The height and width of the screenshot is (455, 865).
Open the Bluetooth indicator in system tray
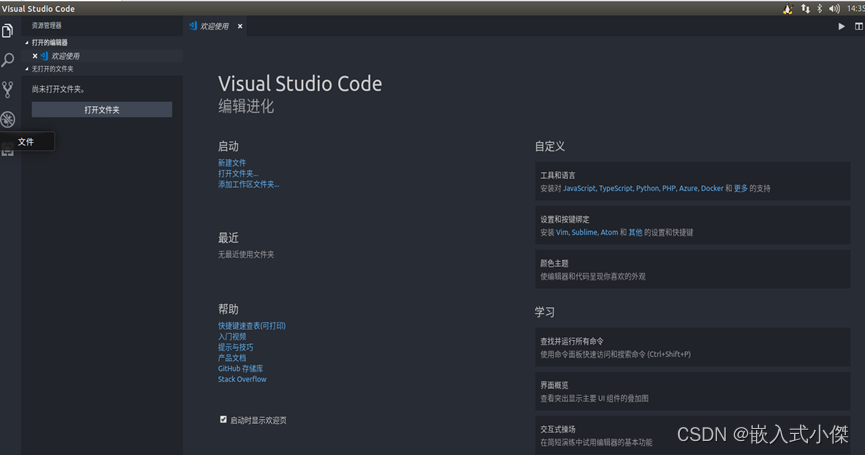point(820,9)
